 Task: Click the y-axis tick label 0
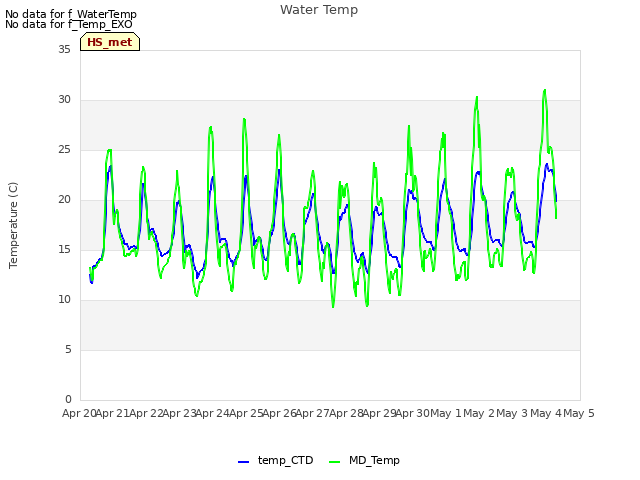pyautogui.click(x=68, y=399)
